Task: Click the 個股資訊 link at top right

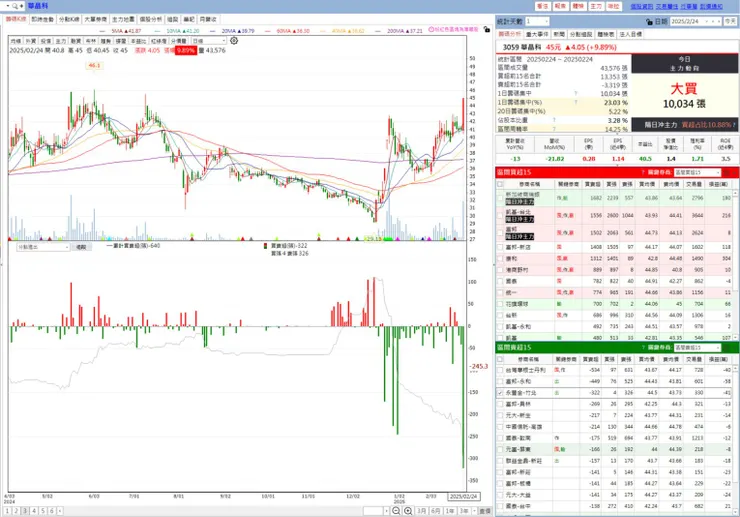Action: [x=641, y=6]
